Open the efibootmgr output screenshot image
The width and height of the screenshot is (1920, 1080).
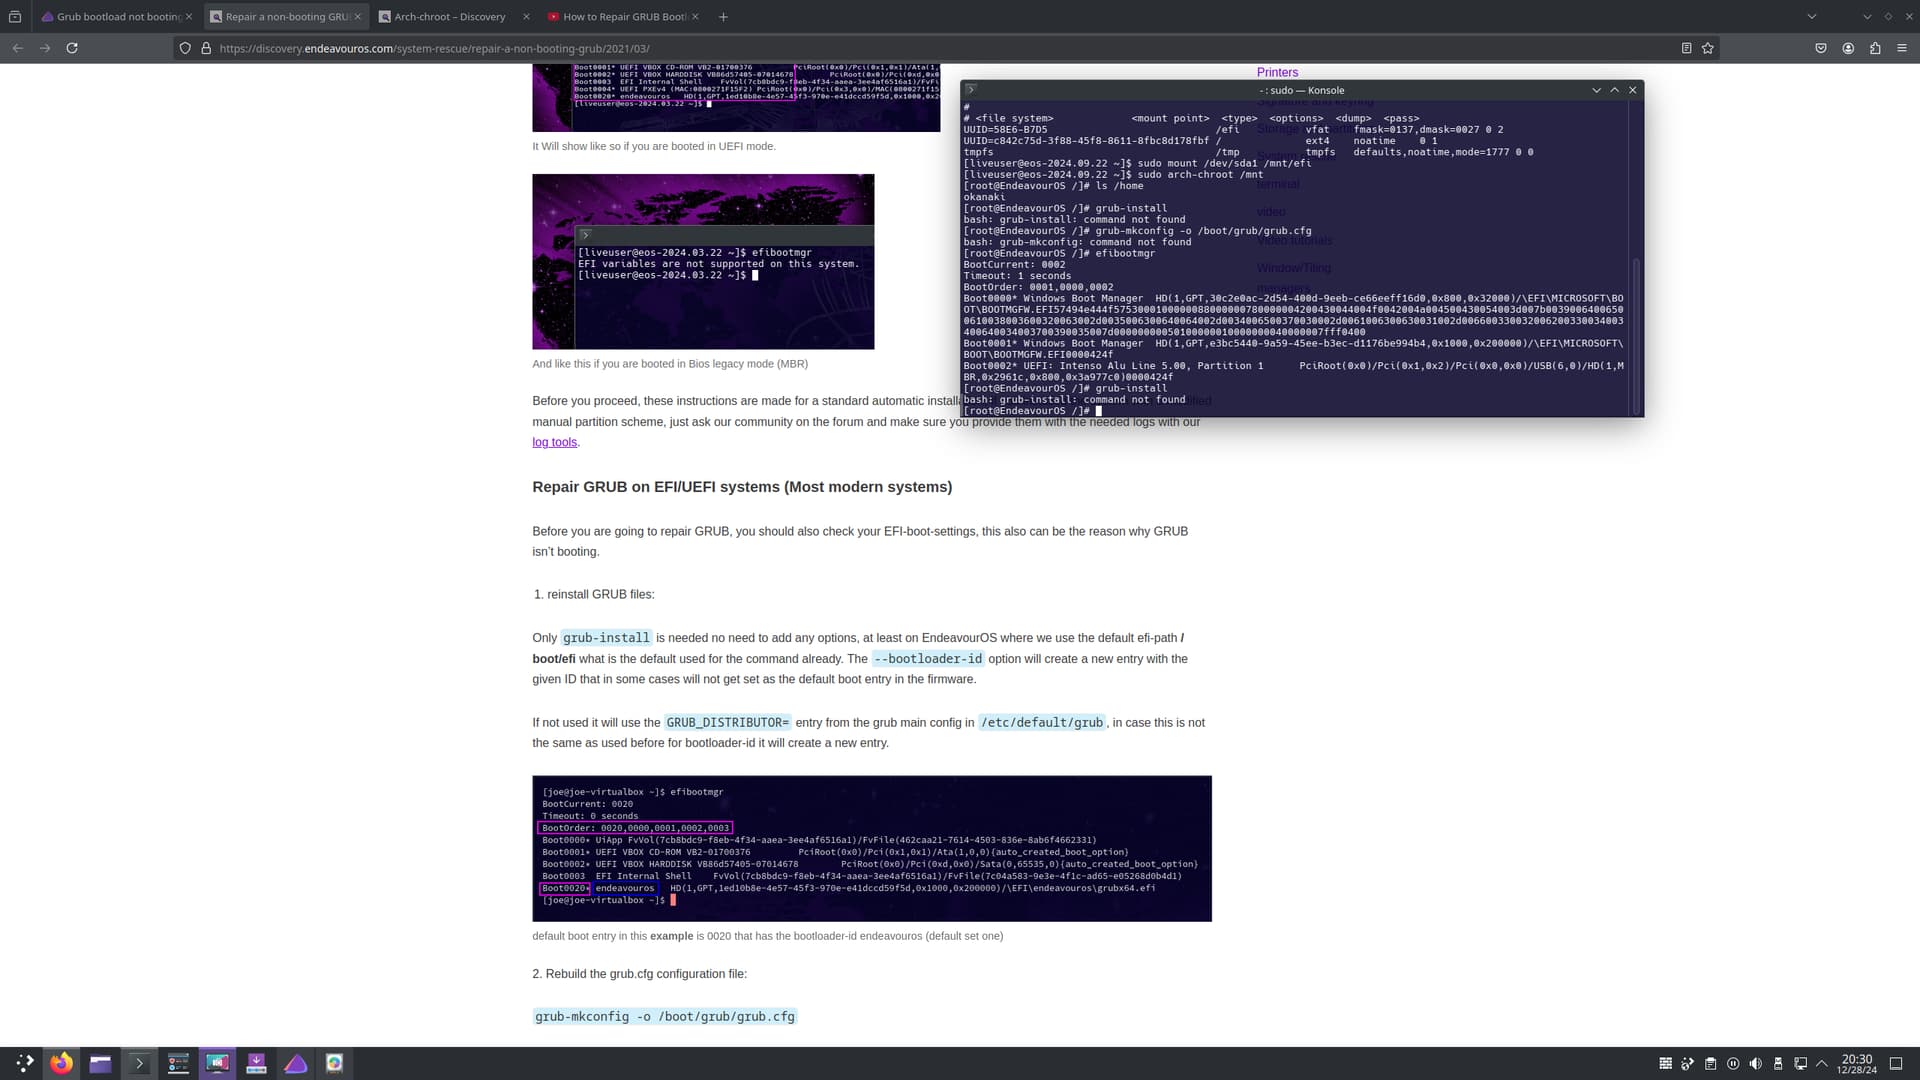pyautogui.click(x=871, y=848)
